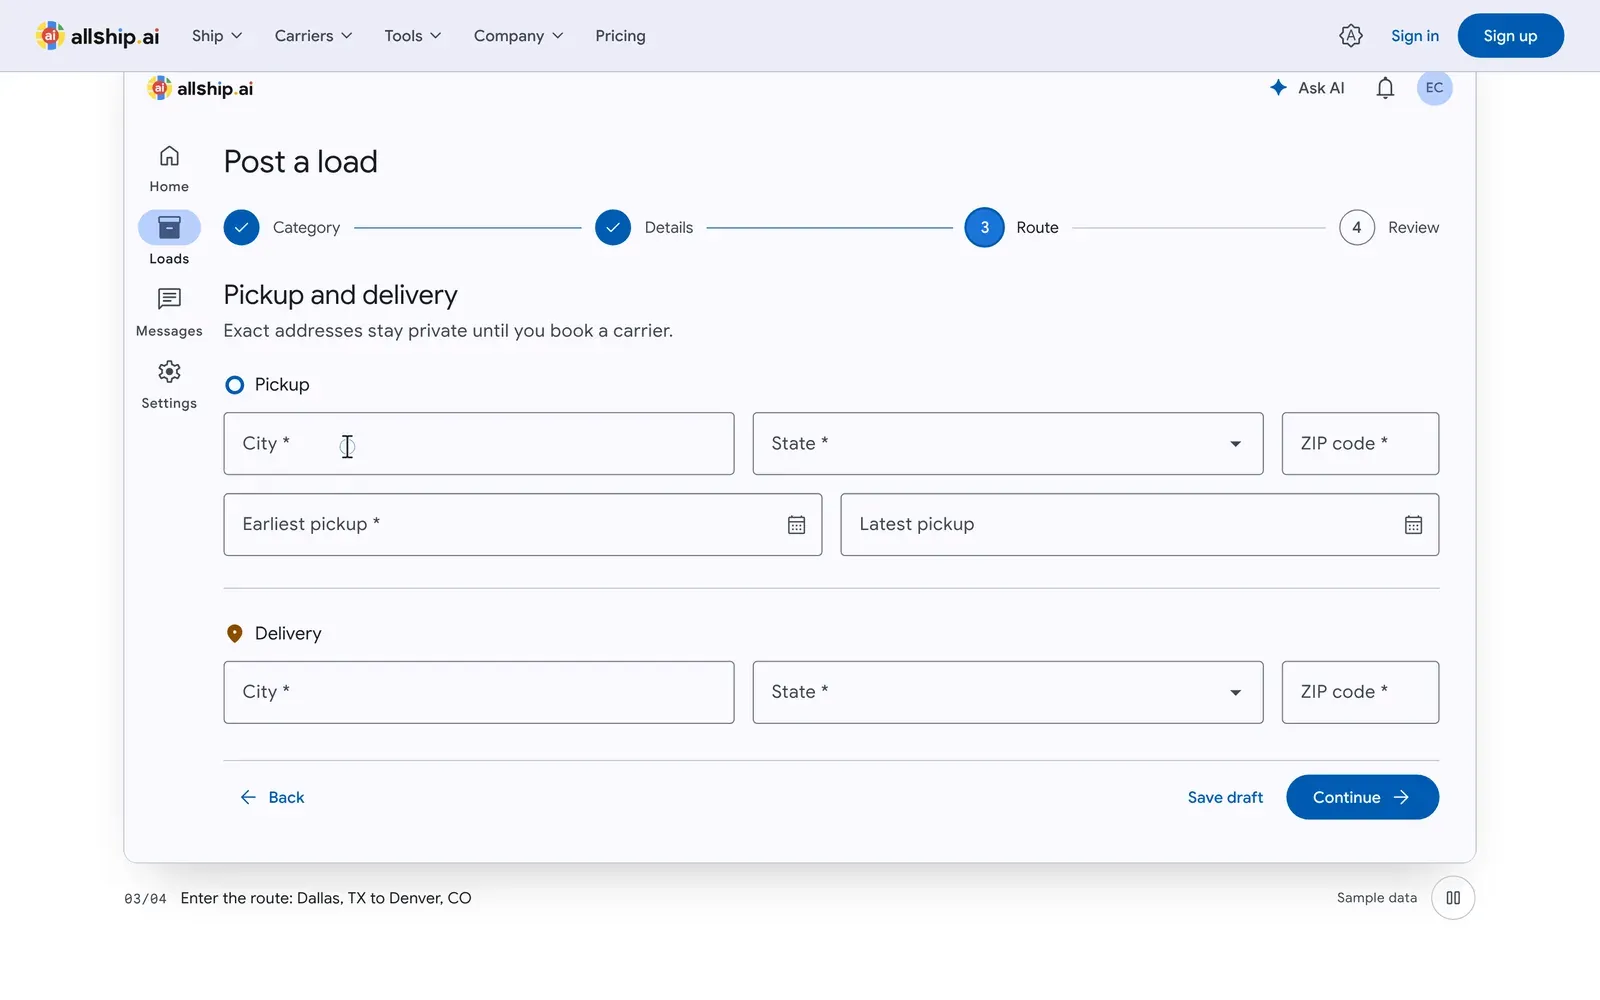Focus the Pickup ZIP code field
1600x1000 pixels.
click(x=1360, y=444)
